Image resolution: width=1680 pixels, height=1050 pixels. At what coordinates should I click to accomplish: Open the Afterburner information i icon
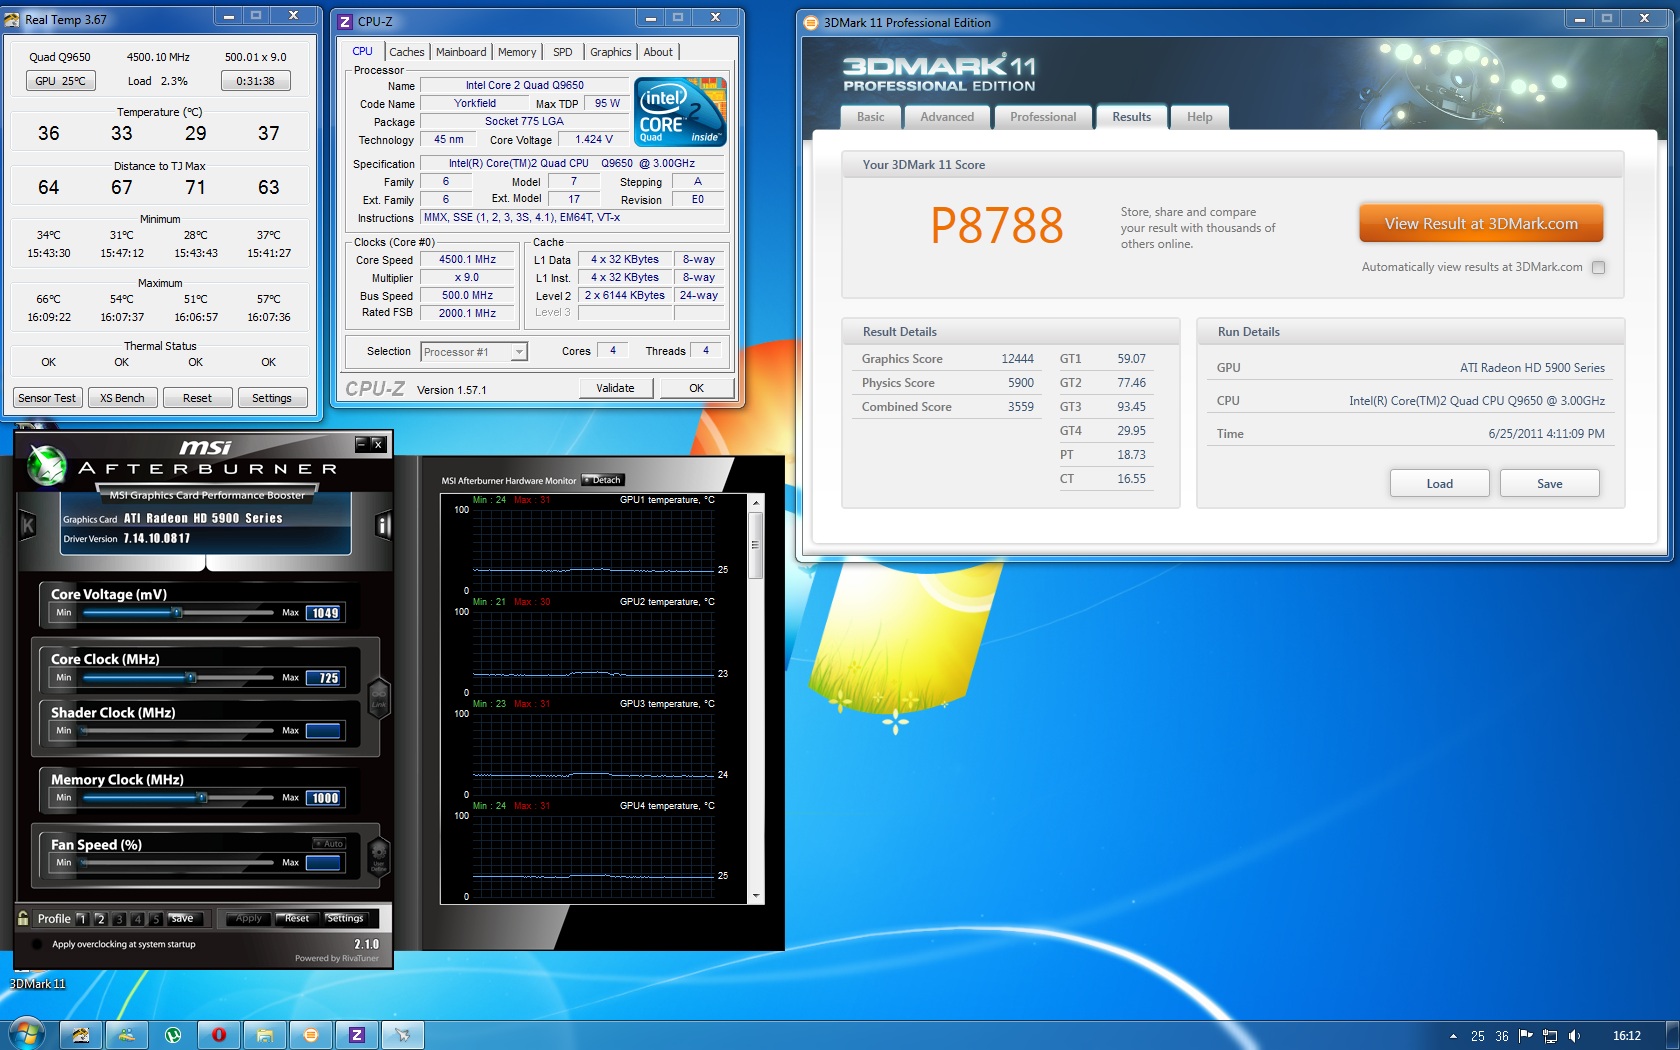(383, 525)
